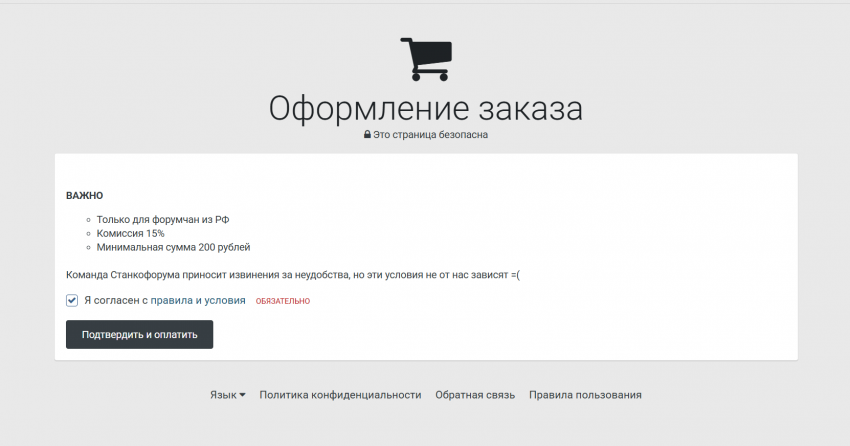The width and height of the screenshot is (850, 446).
Task: Click the shopping cart icon
Action: coord(425,59)
